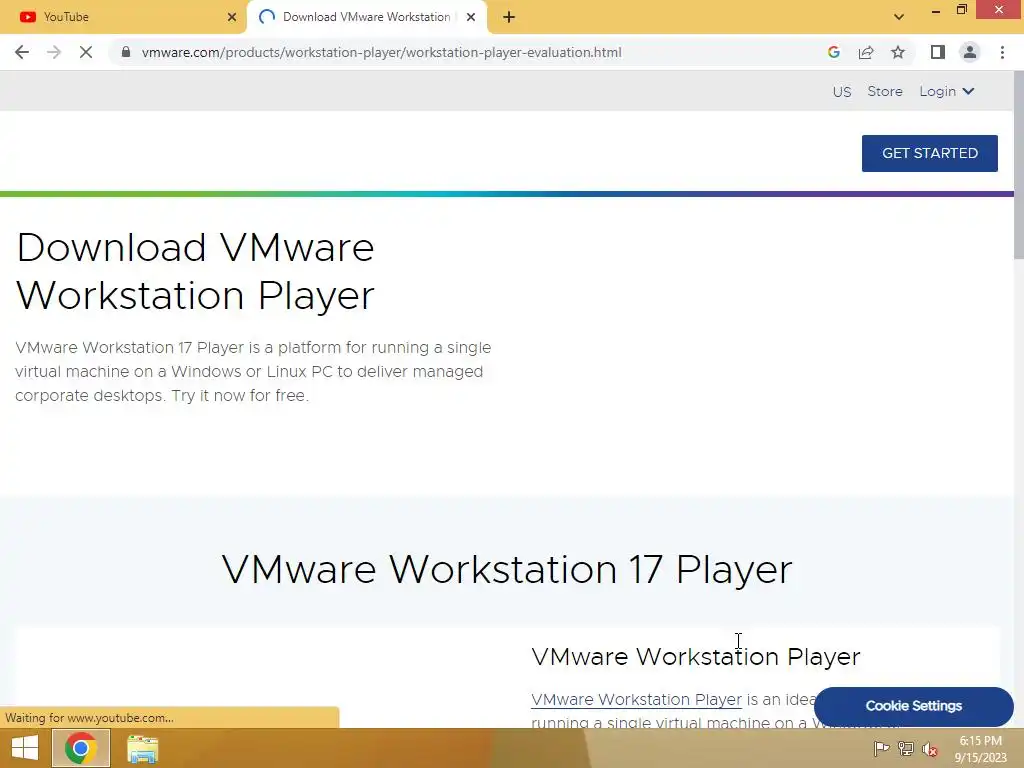Click the browser forward arrow
This screenshot has width=1024, height=768.
pos(54,52)
